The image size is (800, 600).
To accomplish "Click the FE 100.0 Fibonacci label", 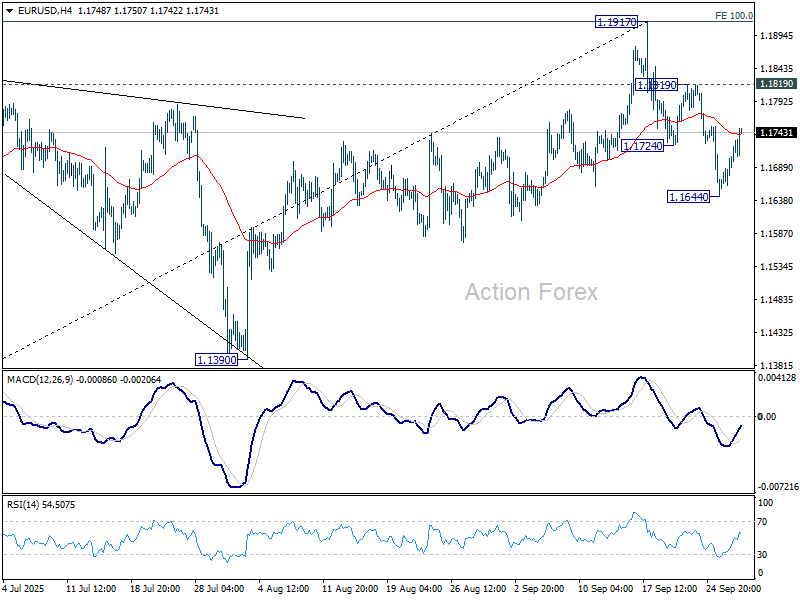I will click(734, 16).
